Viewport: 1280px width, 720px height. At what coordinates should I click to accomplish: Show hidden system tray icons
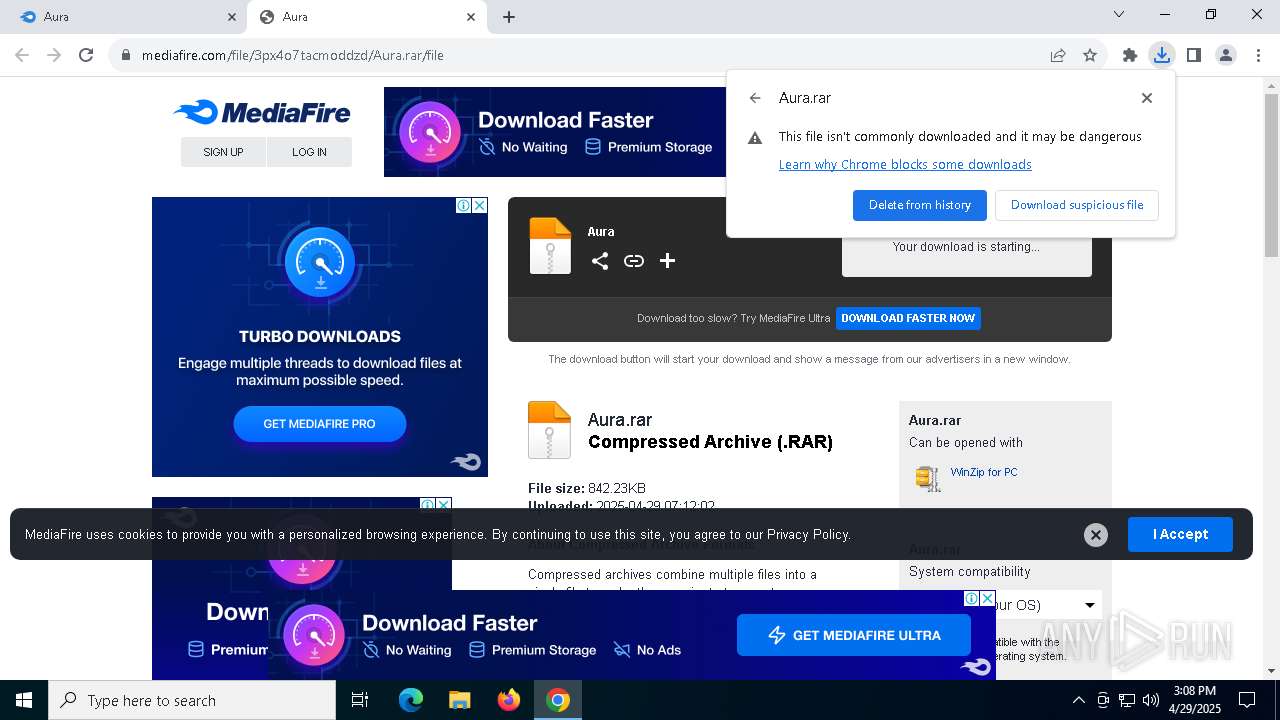click(1078, 700)
